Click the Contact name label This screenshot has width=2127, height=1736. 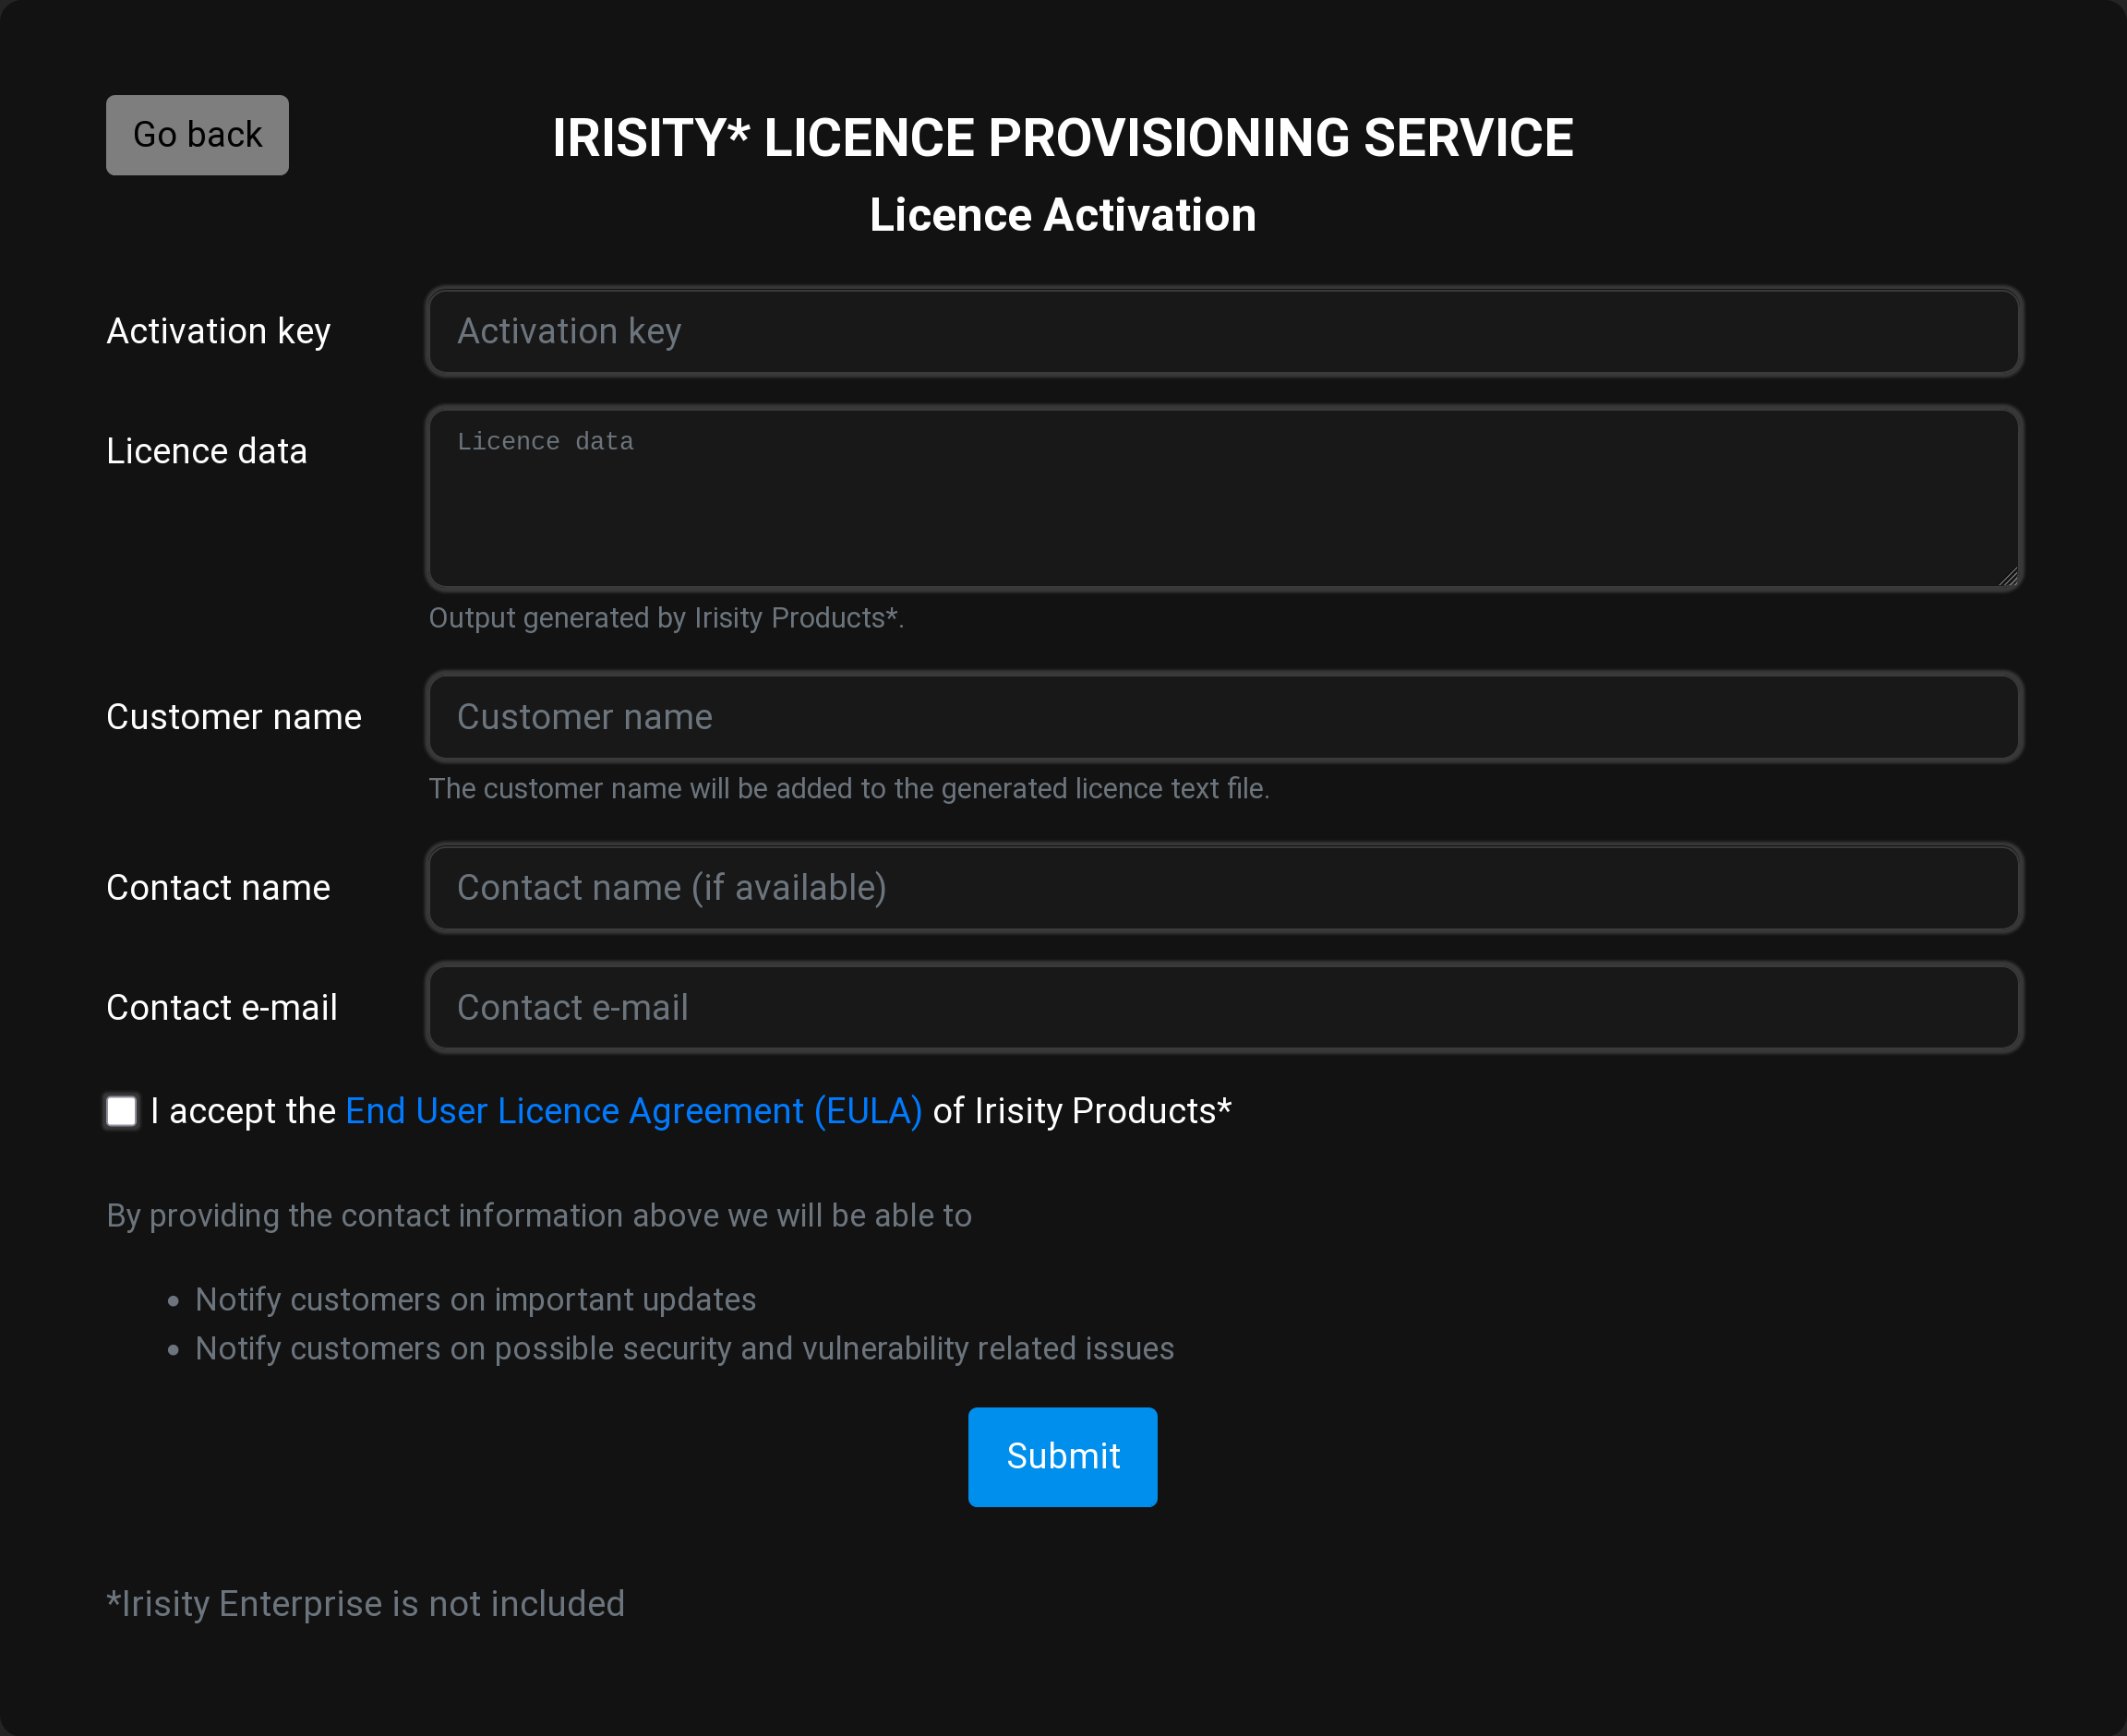pyautogui.click(x=218, y=888)
